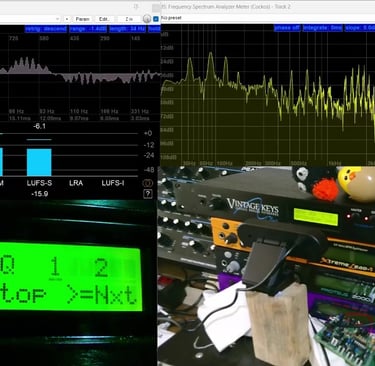Open the Param button
The height and width of the screenshot is (366, 375).
point(82,19)
